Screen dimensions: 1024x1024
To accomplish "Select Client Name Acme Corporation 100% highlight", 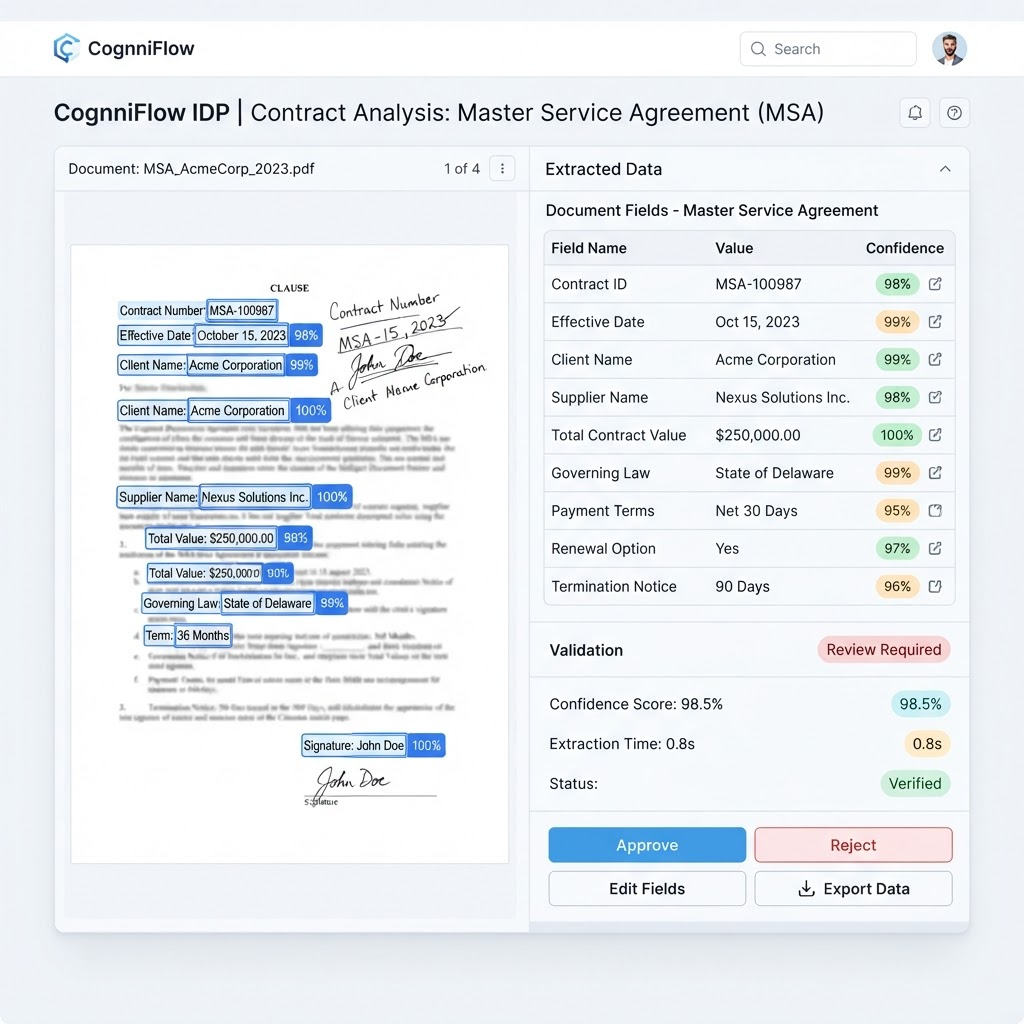I will pos(224,411).
